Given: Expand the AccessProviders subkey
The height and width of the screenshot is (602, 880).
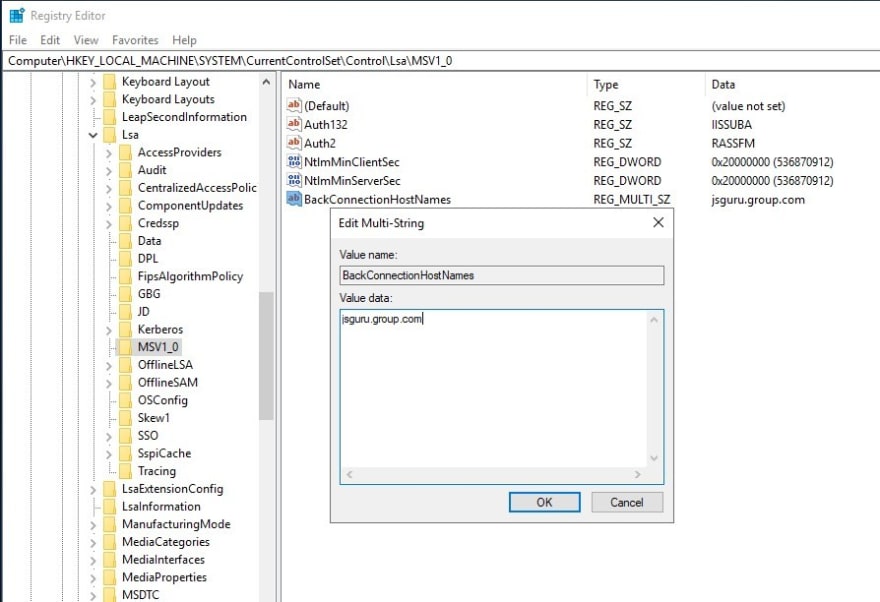Looking at the screenshot, I should (x=109, y=153).
